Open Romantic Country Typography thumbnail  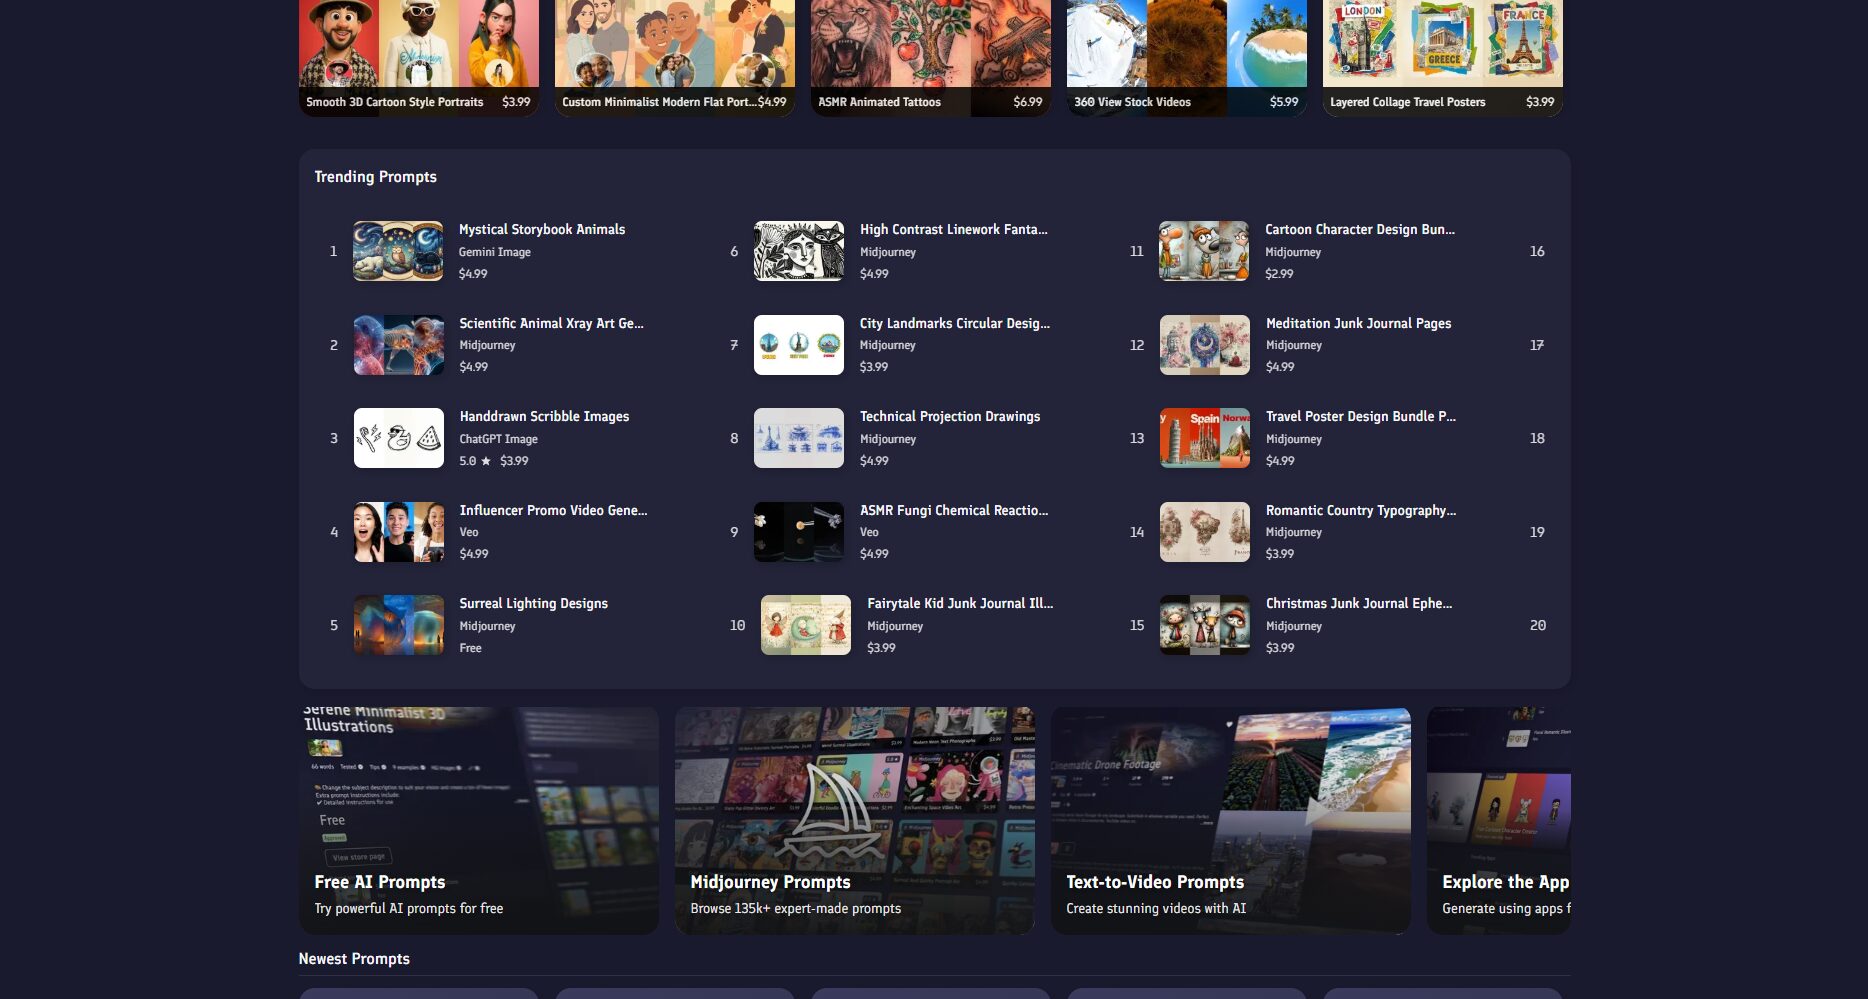pyautogui.click(x=1205, y=532)
